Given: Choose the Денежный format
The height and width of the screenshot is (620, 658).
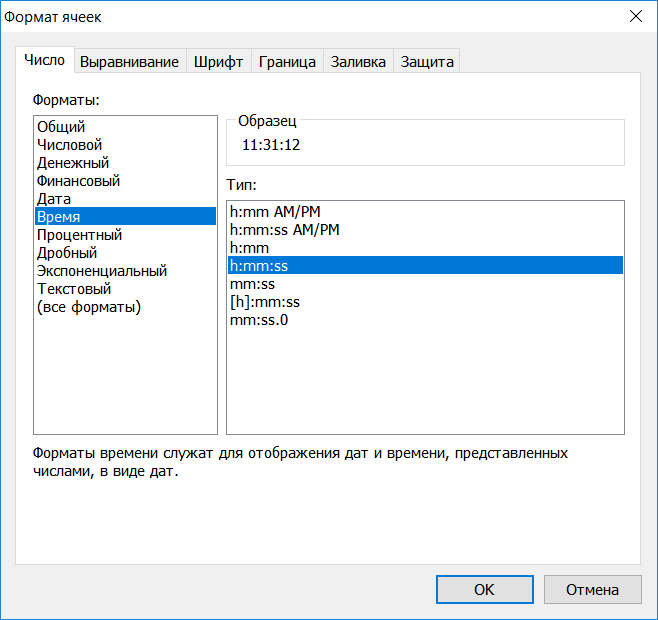Looking at the screenshot, I should click(125, 162).
